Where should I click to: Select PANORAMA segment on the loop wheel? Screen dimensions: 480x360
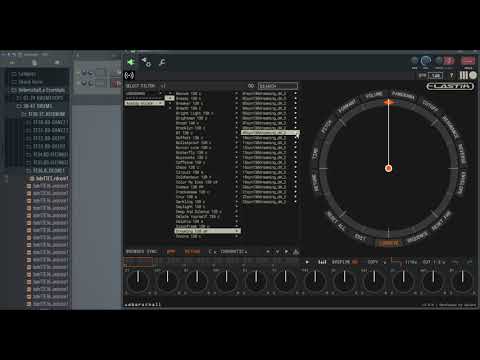tap(403, 96)
